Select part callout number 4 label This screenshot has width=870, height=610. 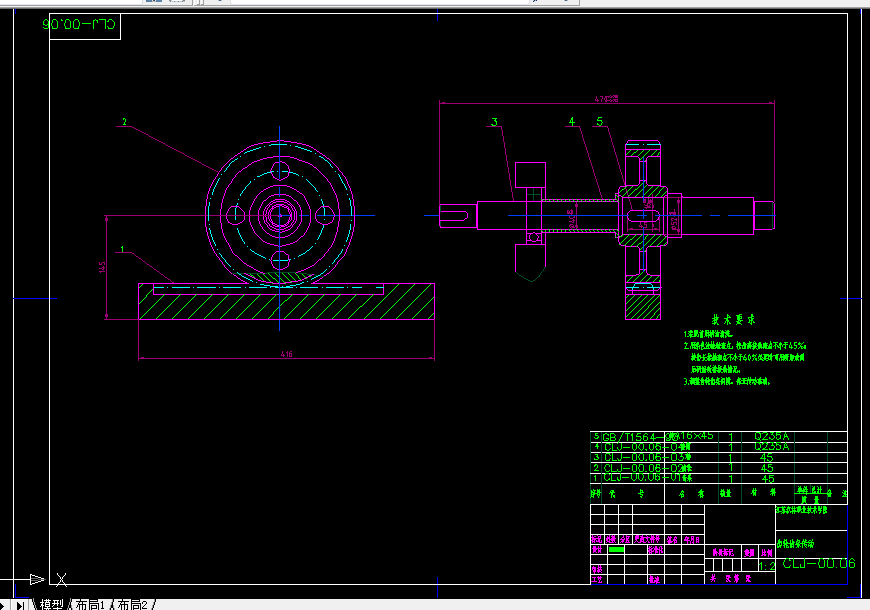(572, 121)
